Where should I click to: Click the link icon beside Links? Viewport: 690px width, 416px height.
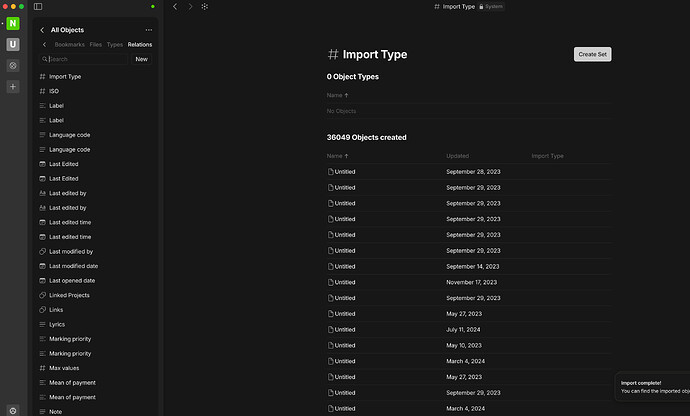pos(43,309)
